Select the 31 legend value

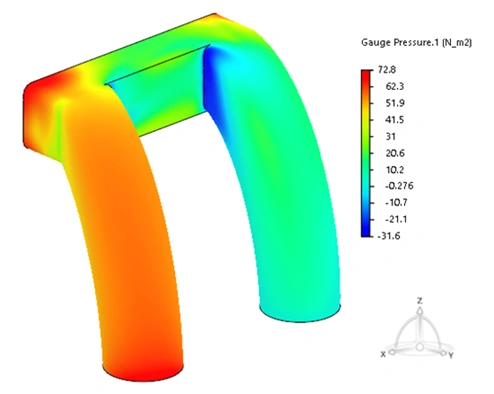390,137
